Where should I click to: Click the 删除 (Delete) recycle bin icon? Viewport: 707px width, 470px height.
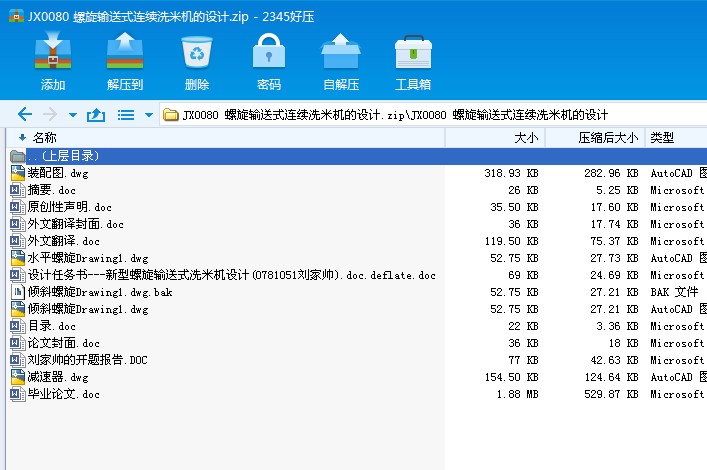click(197, 52)
